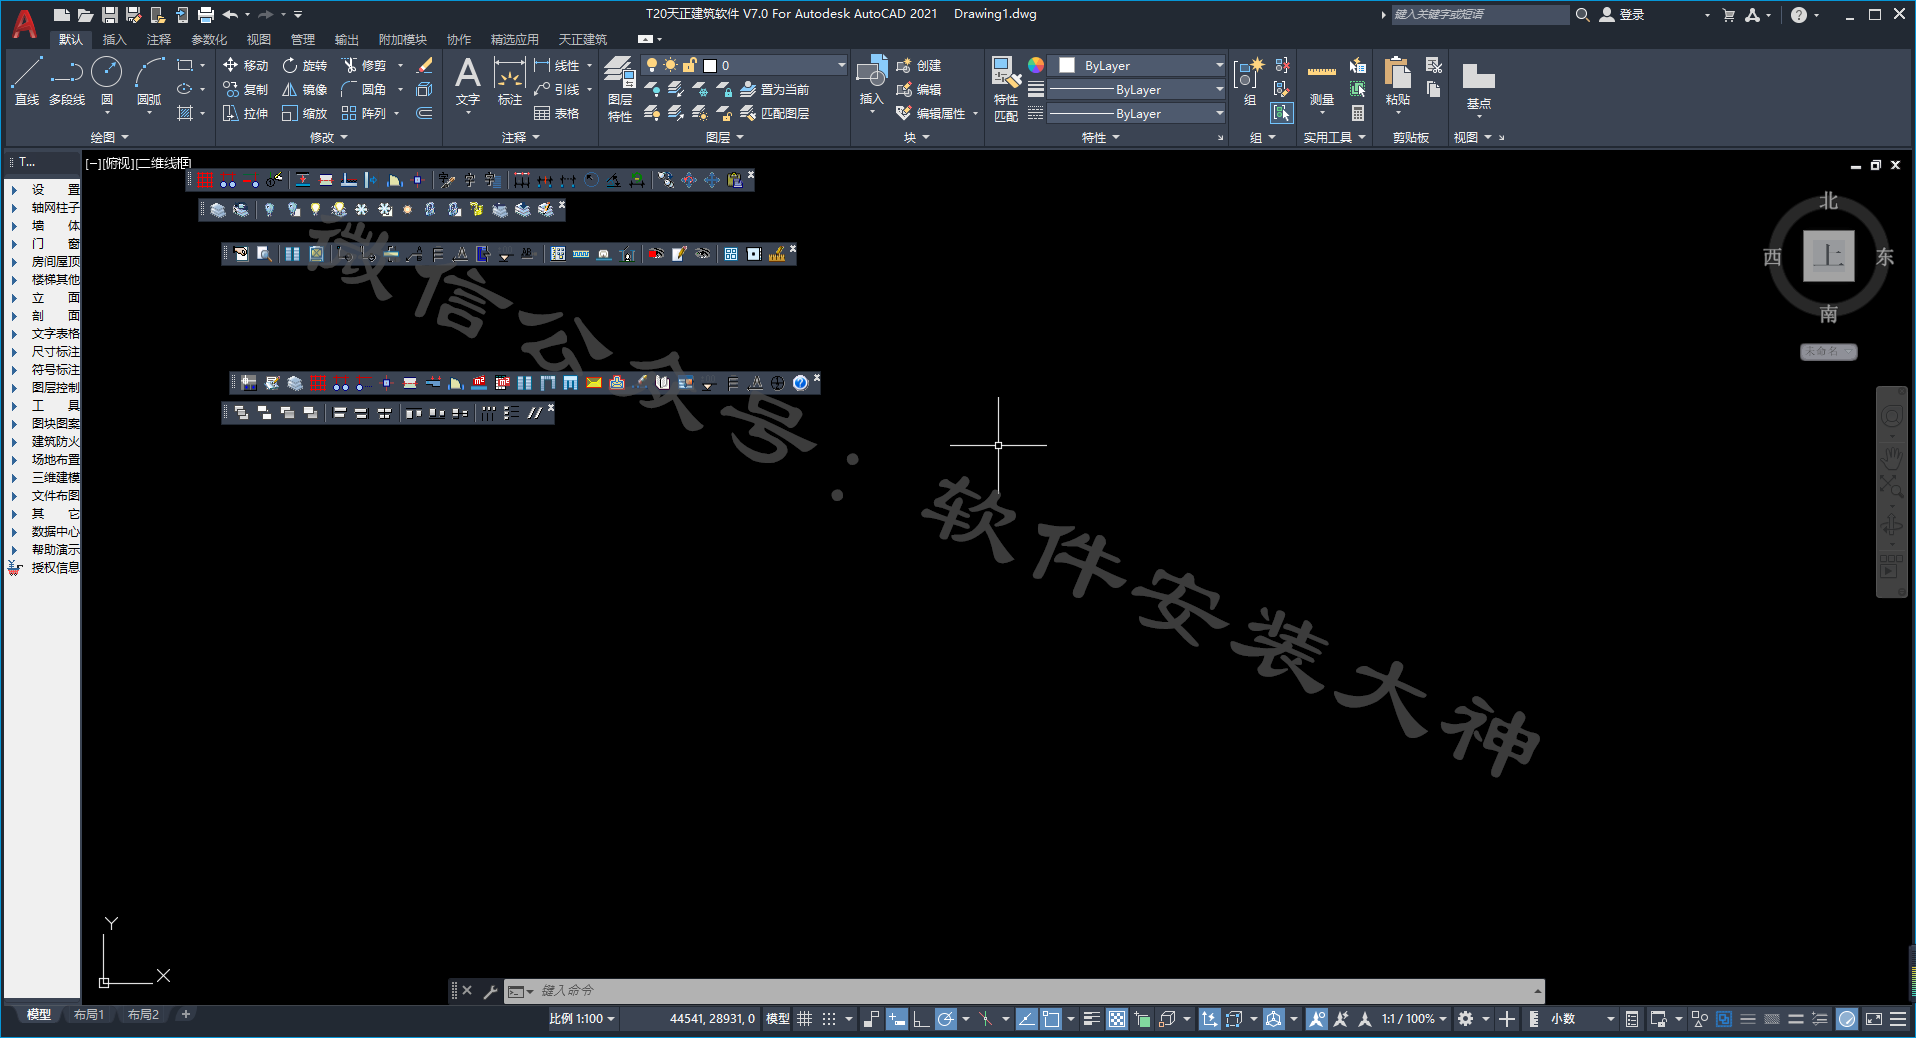Click the customization wrench in command line
Image resolution: width=1916 pixels, height=1038 pixels.
pos(491,991)
